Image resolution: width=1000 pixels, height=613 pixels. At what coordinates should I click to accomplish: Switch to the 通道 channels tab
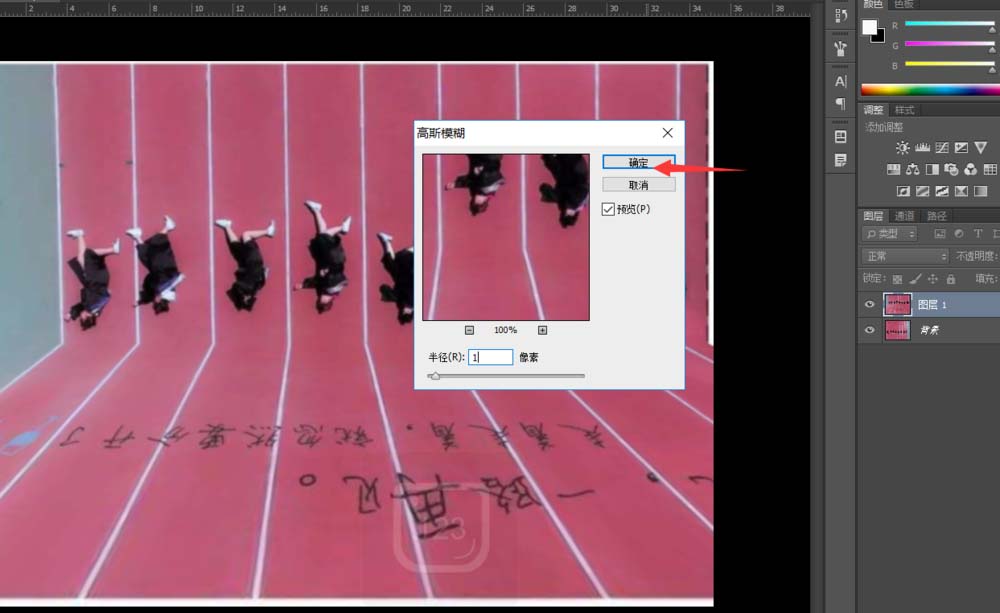click(x=904, y=216)
